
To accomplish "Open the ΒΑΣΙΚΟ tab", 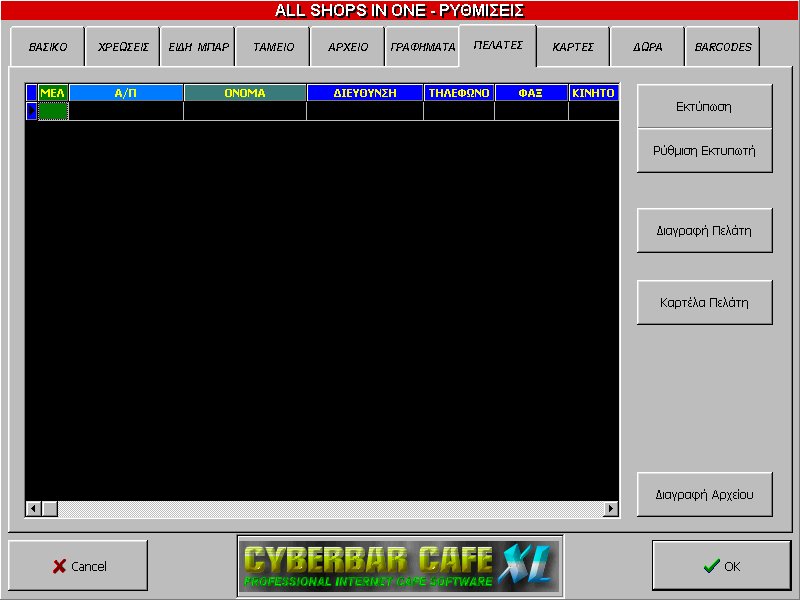I will tap(47, 47).
